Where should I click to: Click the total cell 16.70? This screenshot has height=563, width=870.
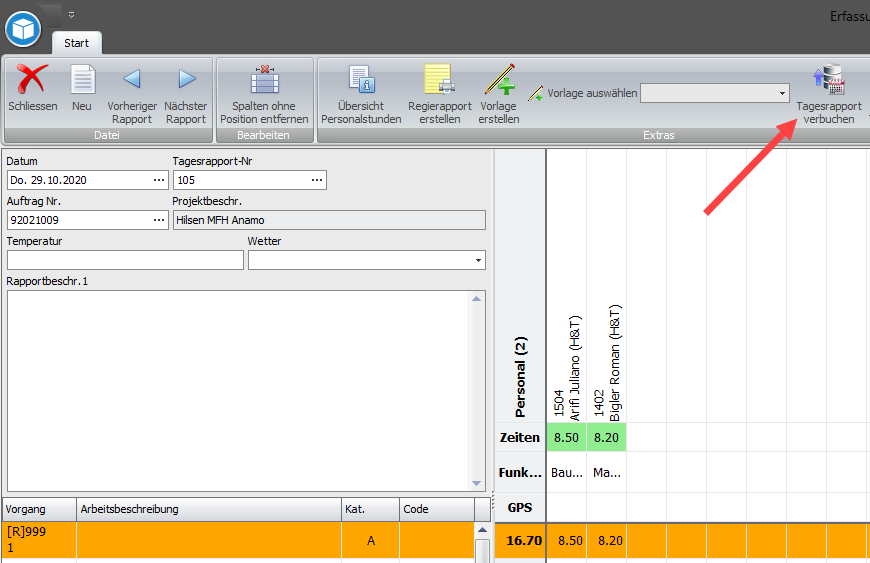[x=520, y=540]
